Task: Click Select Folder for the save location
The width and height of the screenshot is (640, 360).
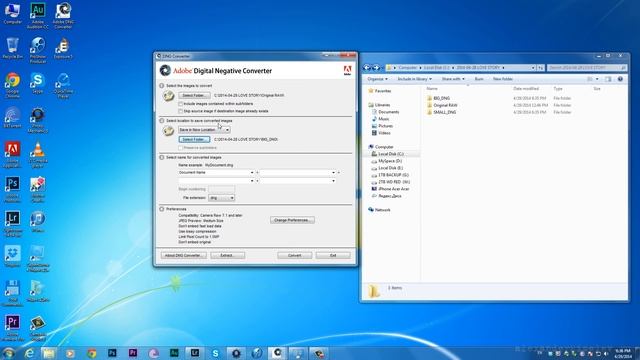Action: 194,140
